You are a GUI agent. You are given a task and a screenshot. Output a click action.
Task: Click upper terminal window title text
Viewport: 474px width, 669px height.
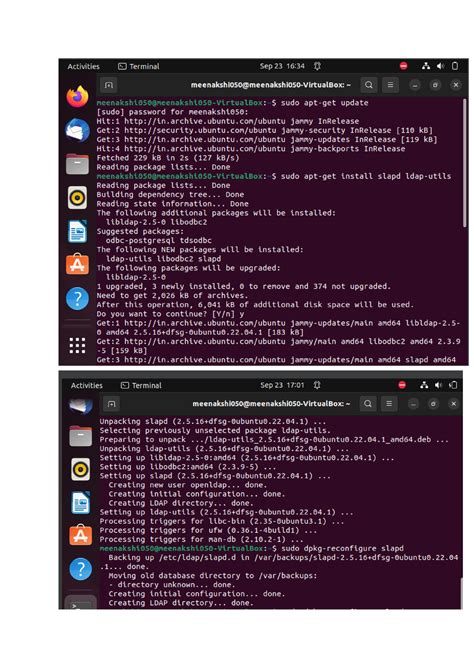(x=271, y=85)
